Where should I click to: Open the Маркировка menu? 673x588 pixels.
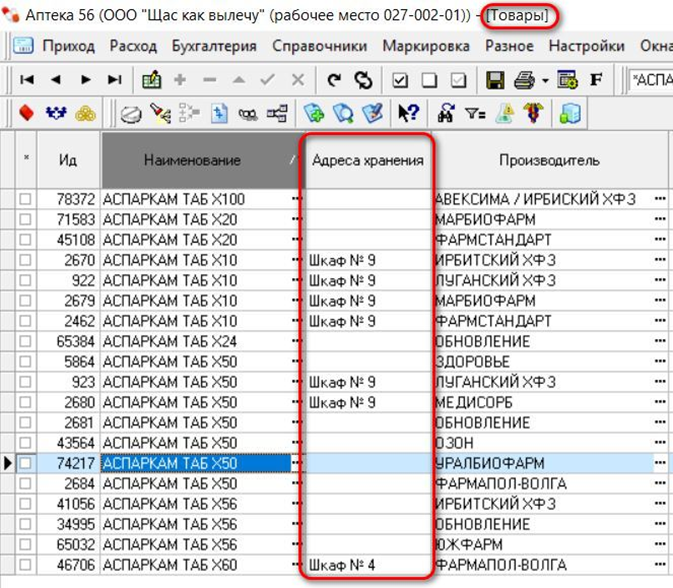pyautogui.click(x=426, y=45)
